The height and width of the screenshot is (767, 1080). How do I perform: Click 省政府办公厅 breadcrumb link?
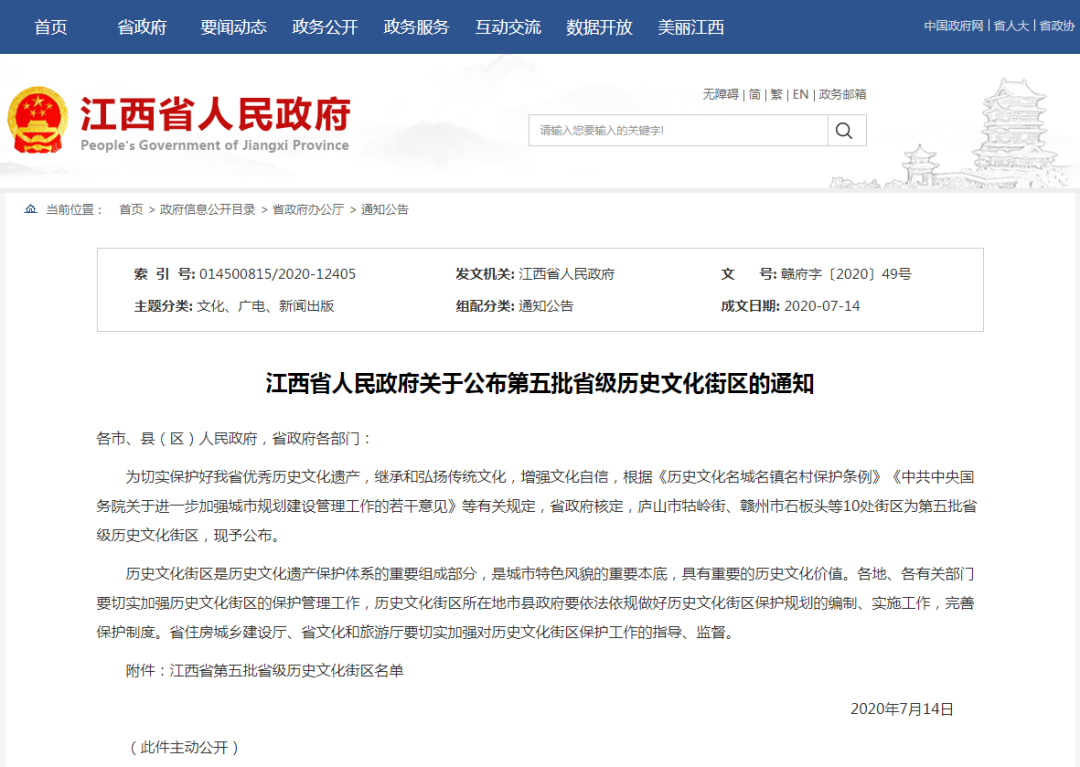pos(308,209)
